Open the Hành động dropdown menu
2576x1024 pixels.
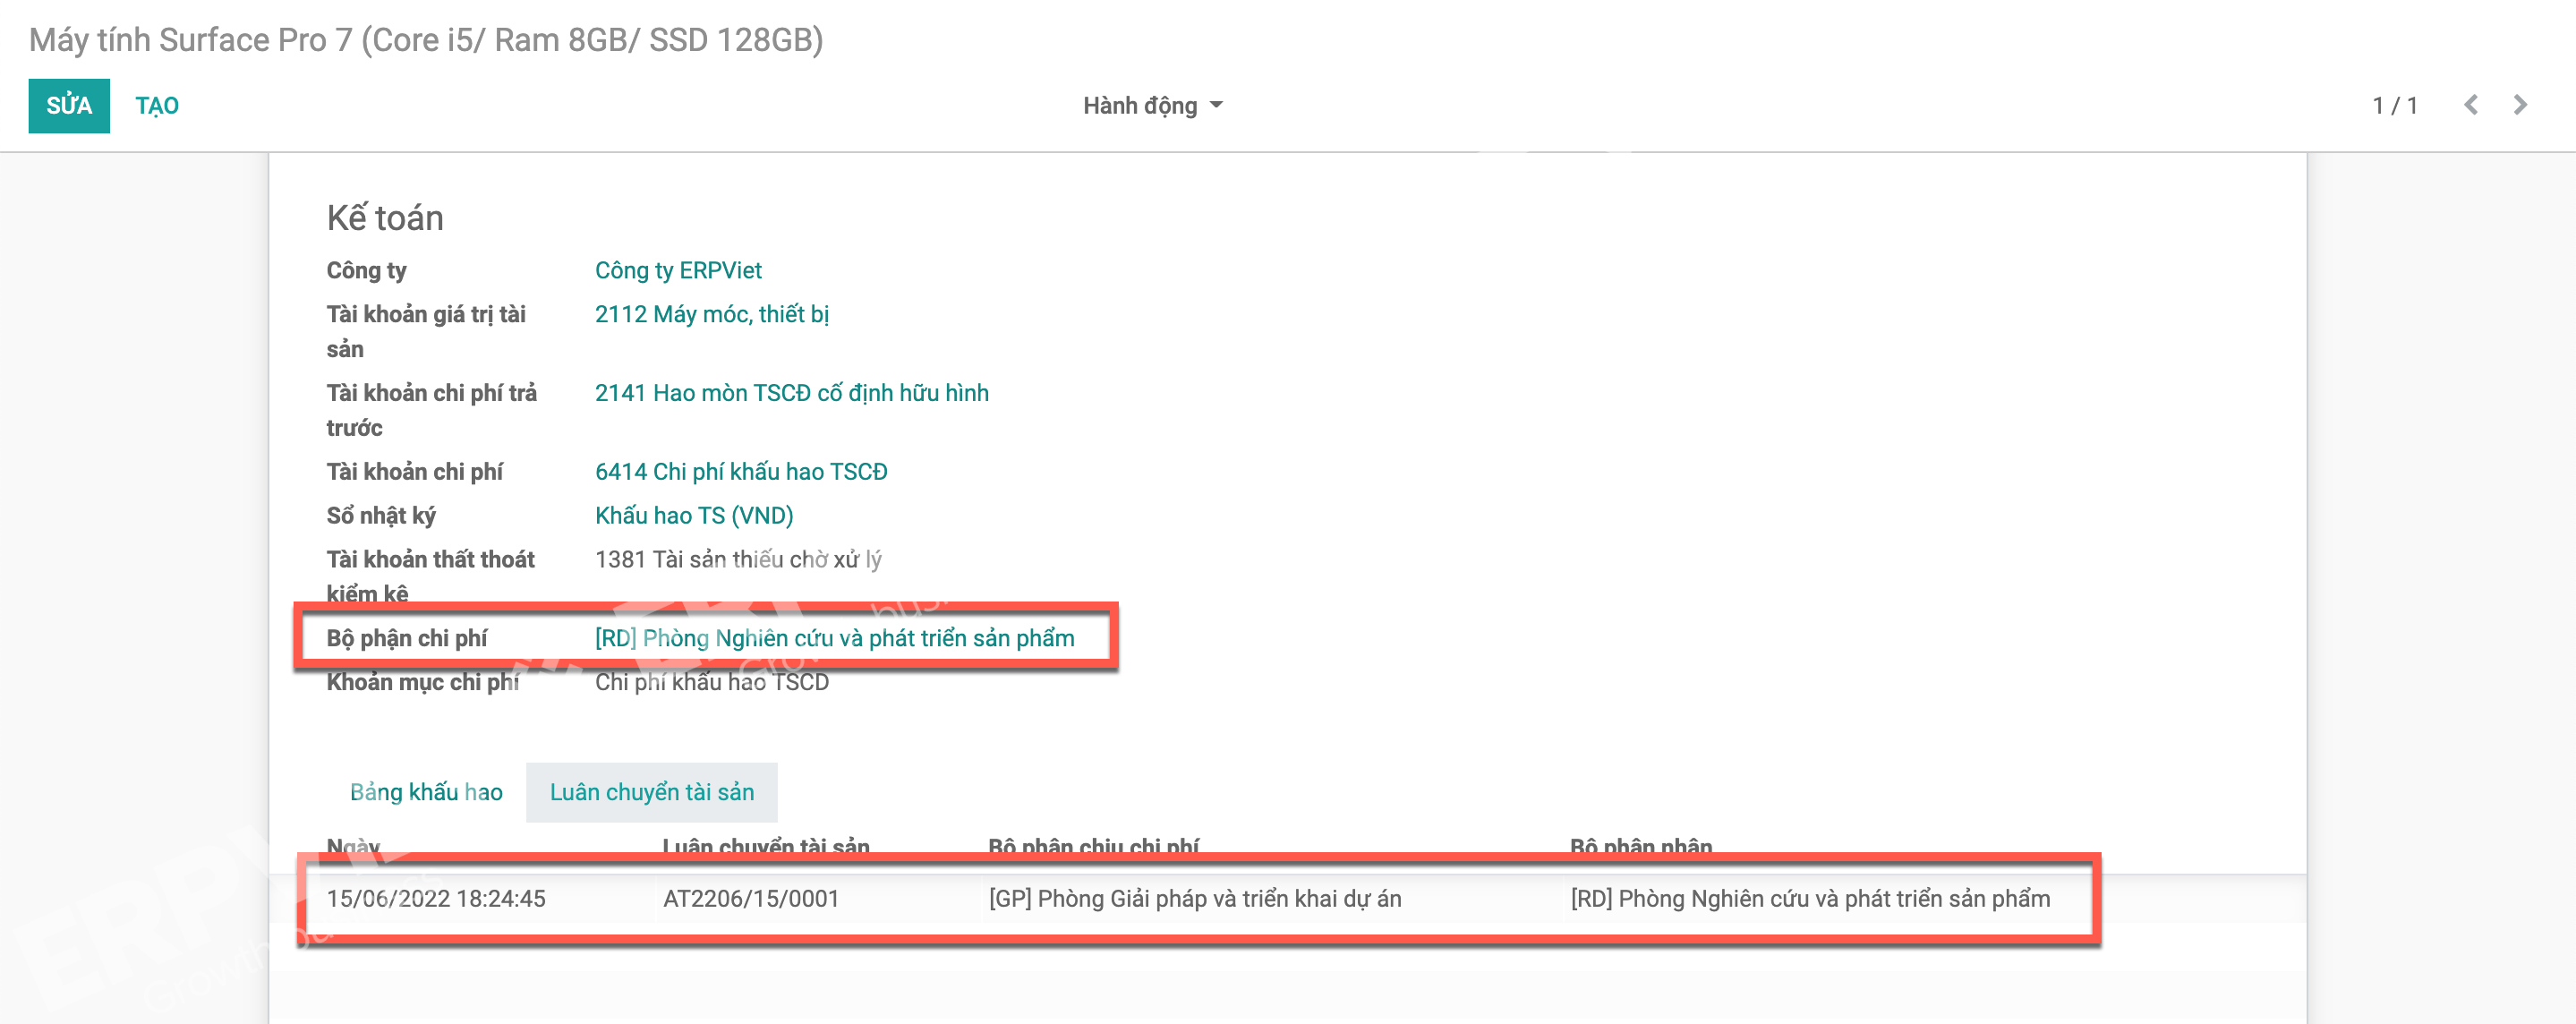[1153, 105]
